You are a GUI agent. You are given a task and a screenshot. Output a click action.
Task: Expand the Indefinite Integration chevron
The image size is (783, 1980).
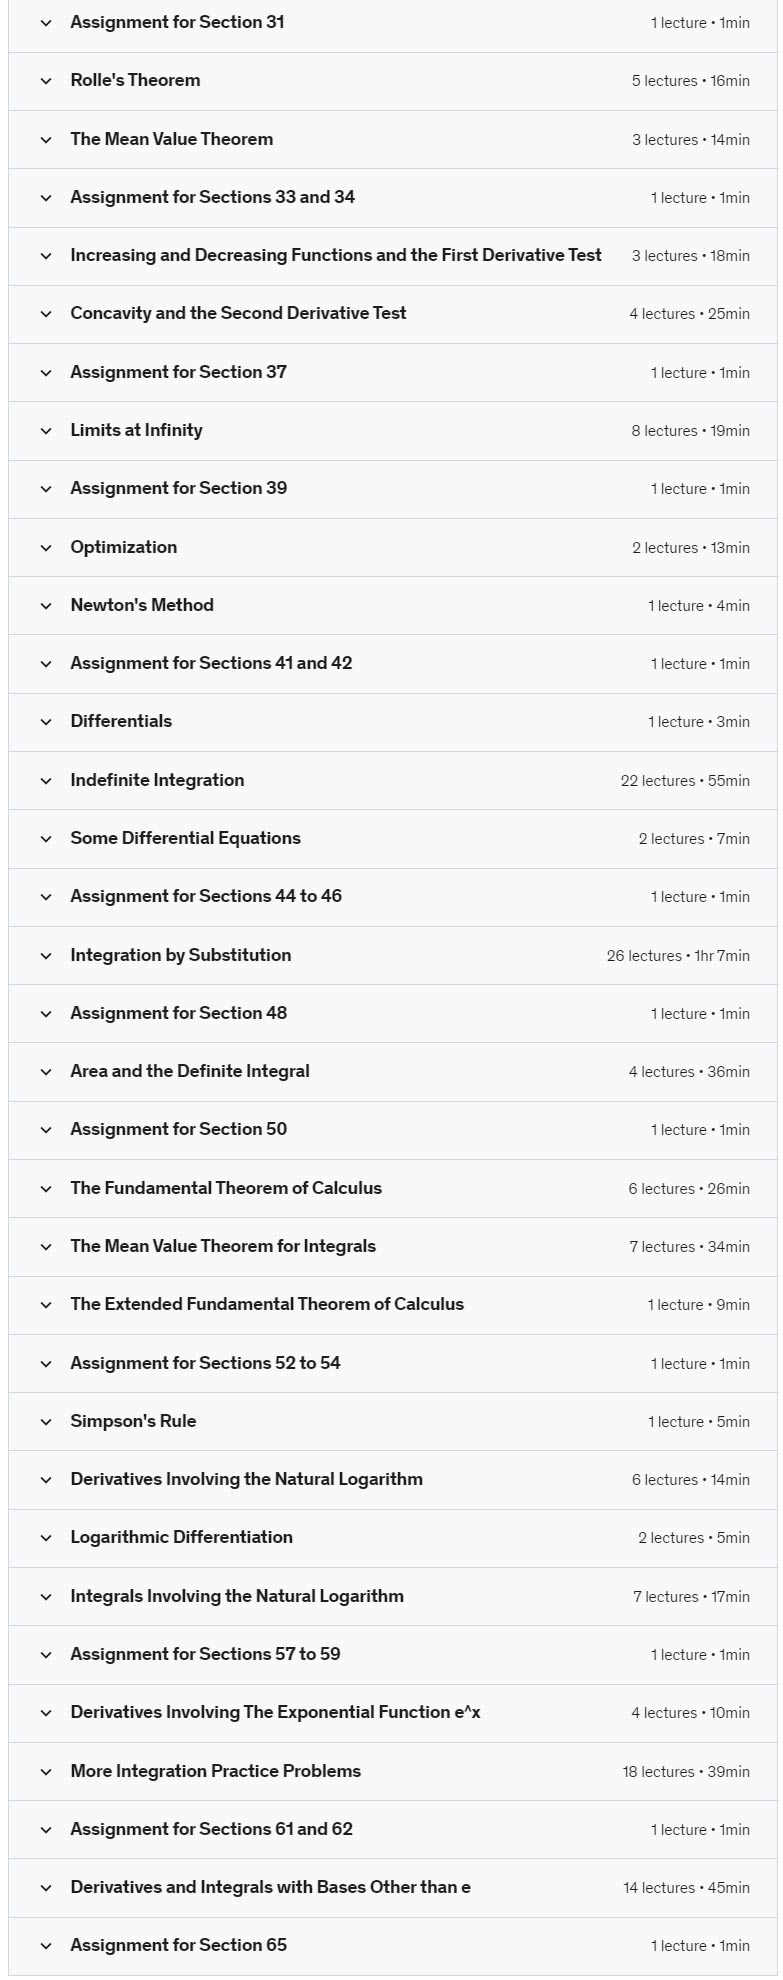46,781
